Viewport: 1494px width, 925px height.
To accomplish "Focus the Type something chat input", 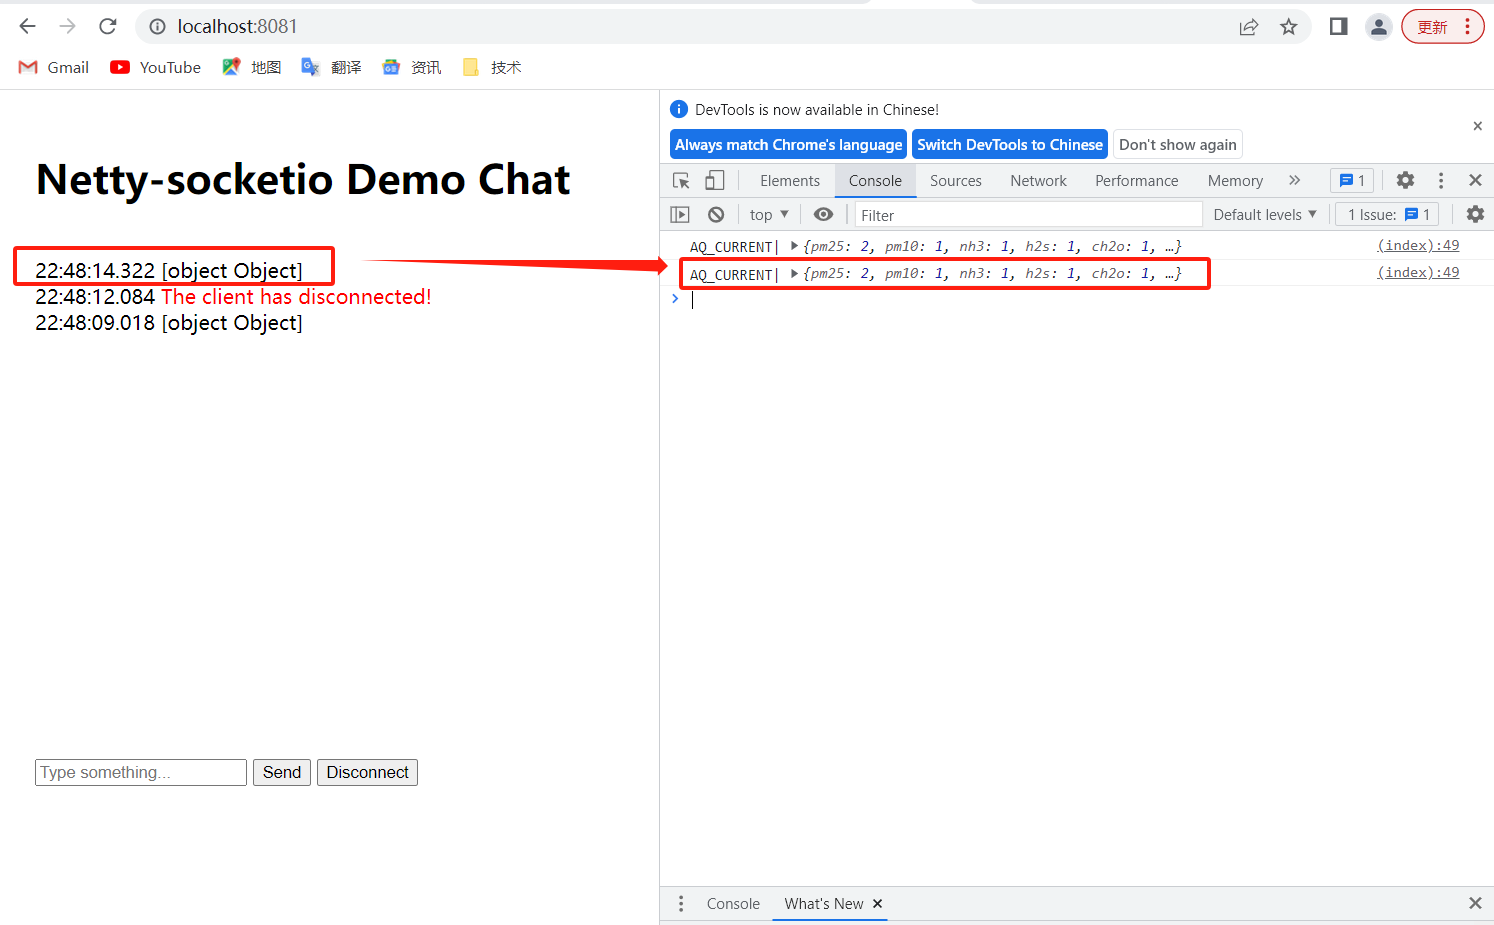I will click(x=141, y=772).
